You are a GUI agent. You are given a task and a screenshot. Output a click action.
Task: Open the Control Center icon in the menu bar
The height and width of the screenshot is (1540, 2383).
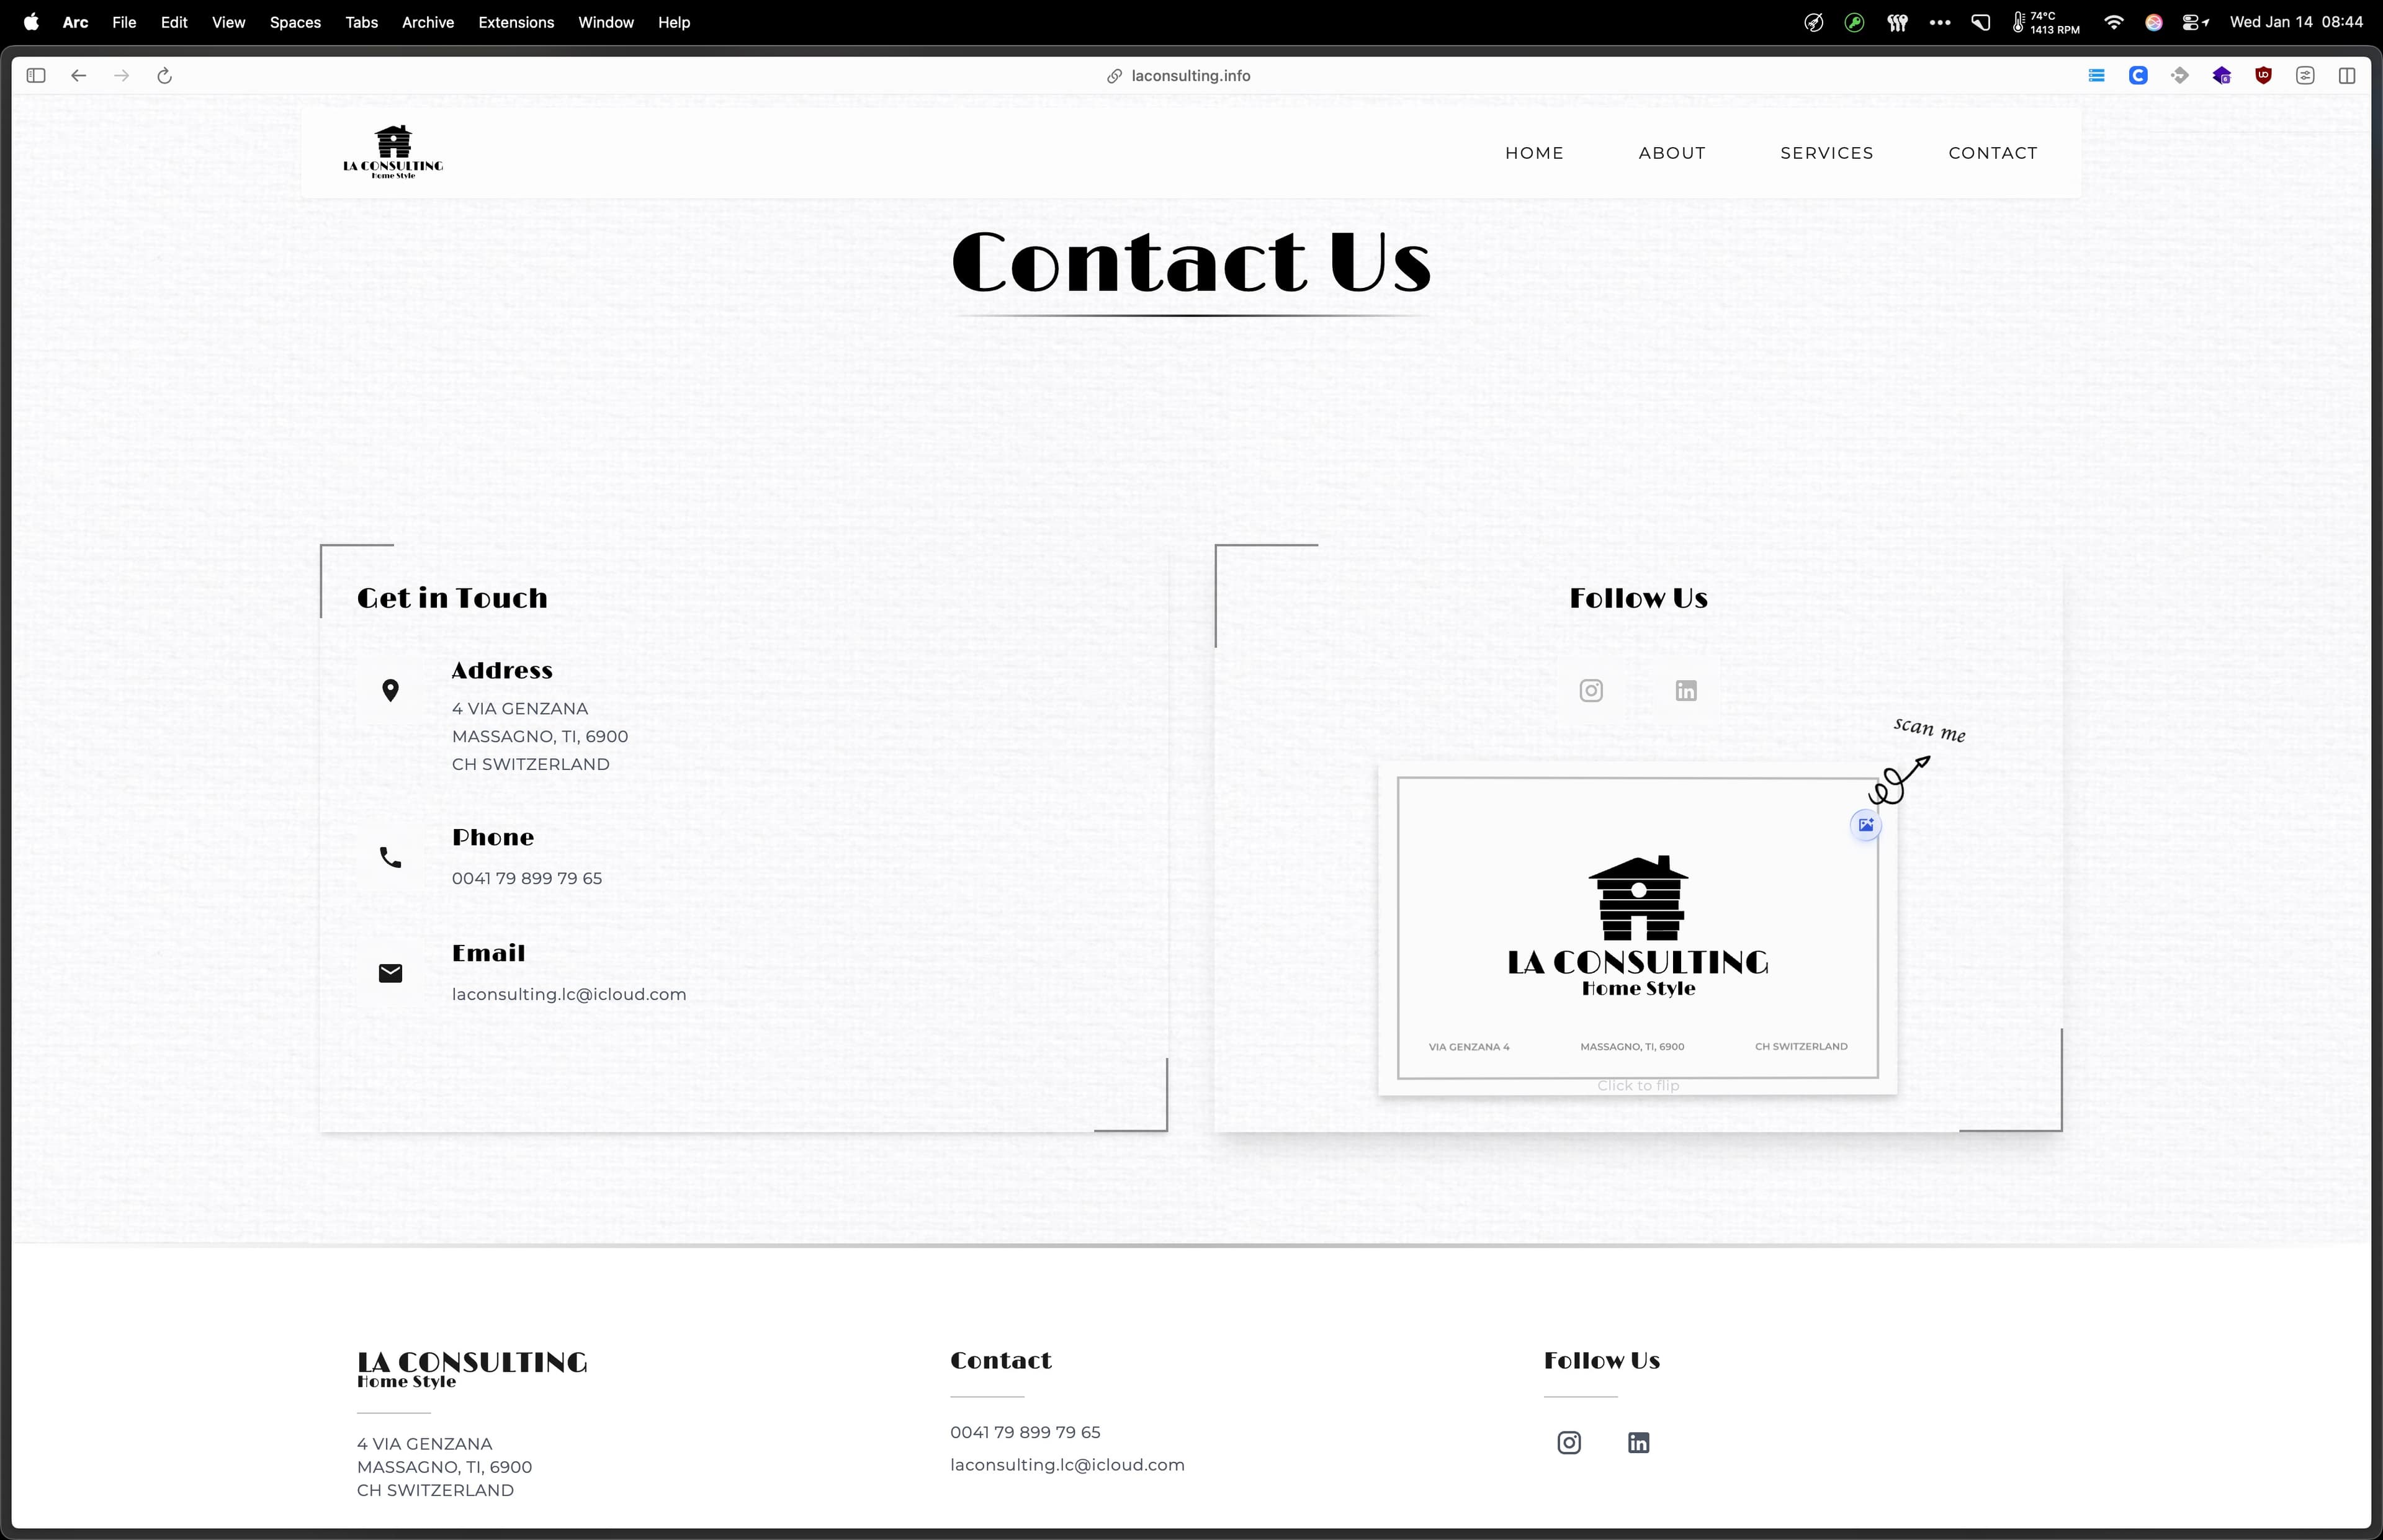click(2195, 22)
